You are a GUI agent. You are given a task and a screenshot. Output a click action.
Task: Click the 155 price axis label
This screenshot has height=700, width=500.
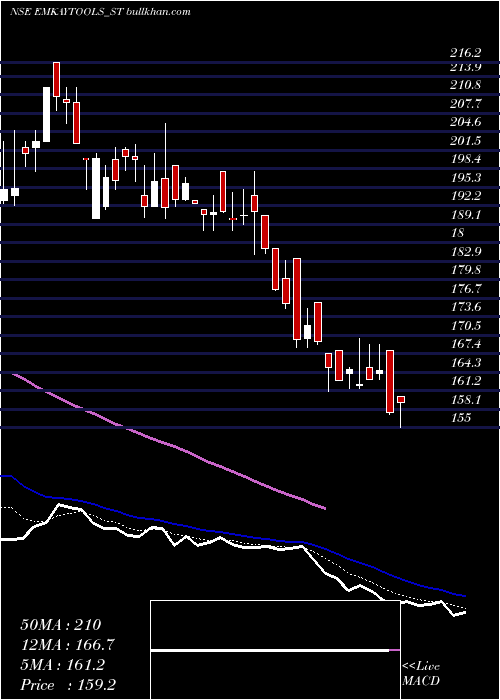(x=461, y=418)
